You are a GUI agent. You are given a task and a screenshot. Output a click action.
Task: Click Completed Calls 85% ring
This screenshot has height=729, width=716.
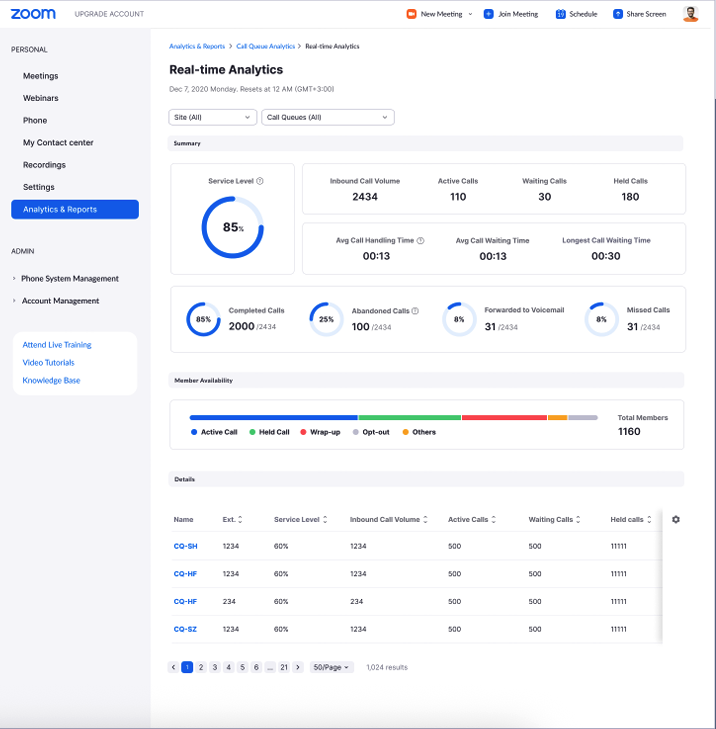(x=203, y=319)
